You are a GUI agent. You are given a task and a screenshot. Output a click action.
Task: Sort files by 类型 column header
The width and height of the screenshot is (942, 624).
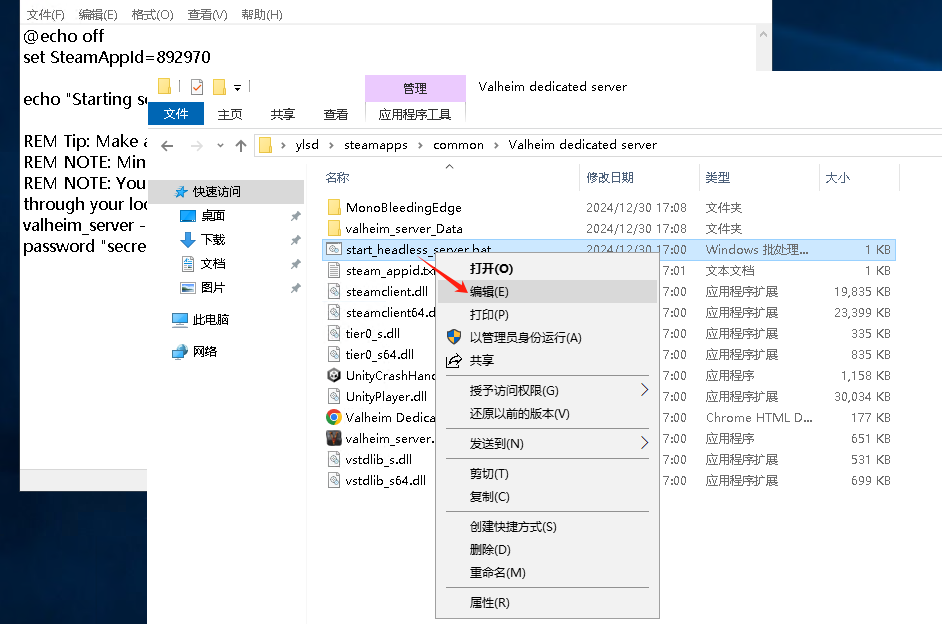click(759, 177)
